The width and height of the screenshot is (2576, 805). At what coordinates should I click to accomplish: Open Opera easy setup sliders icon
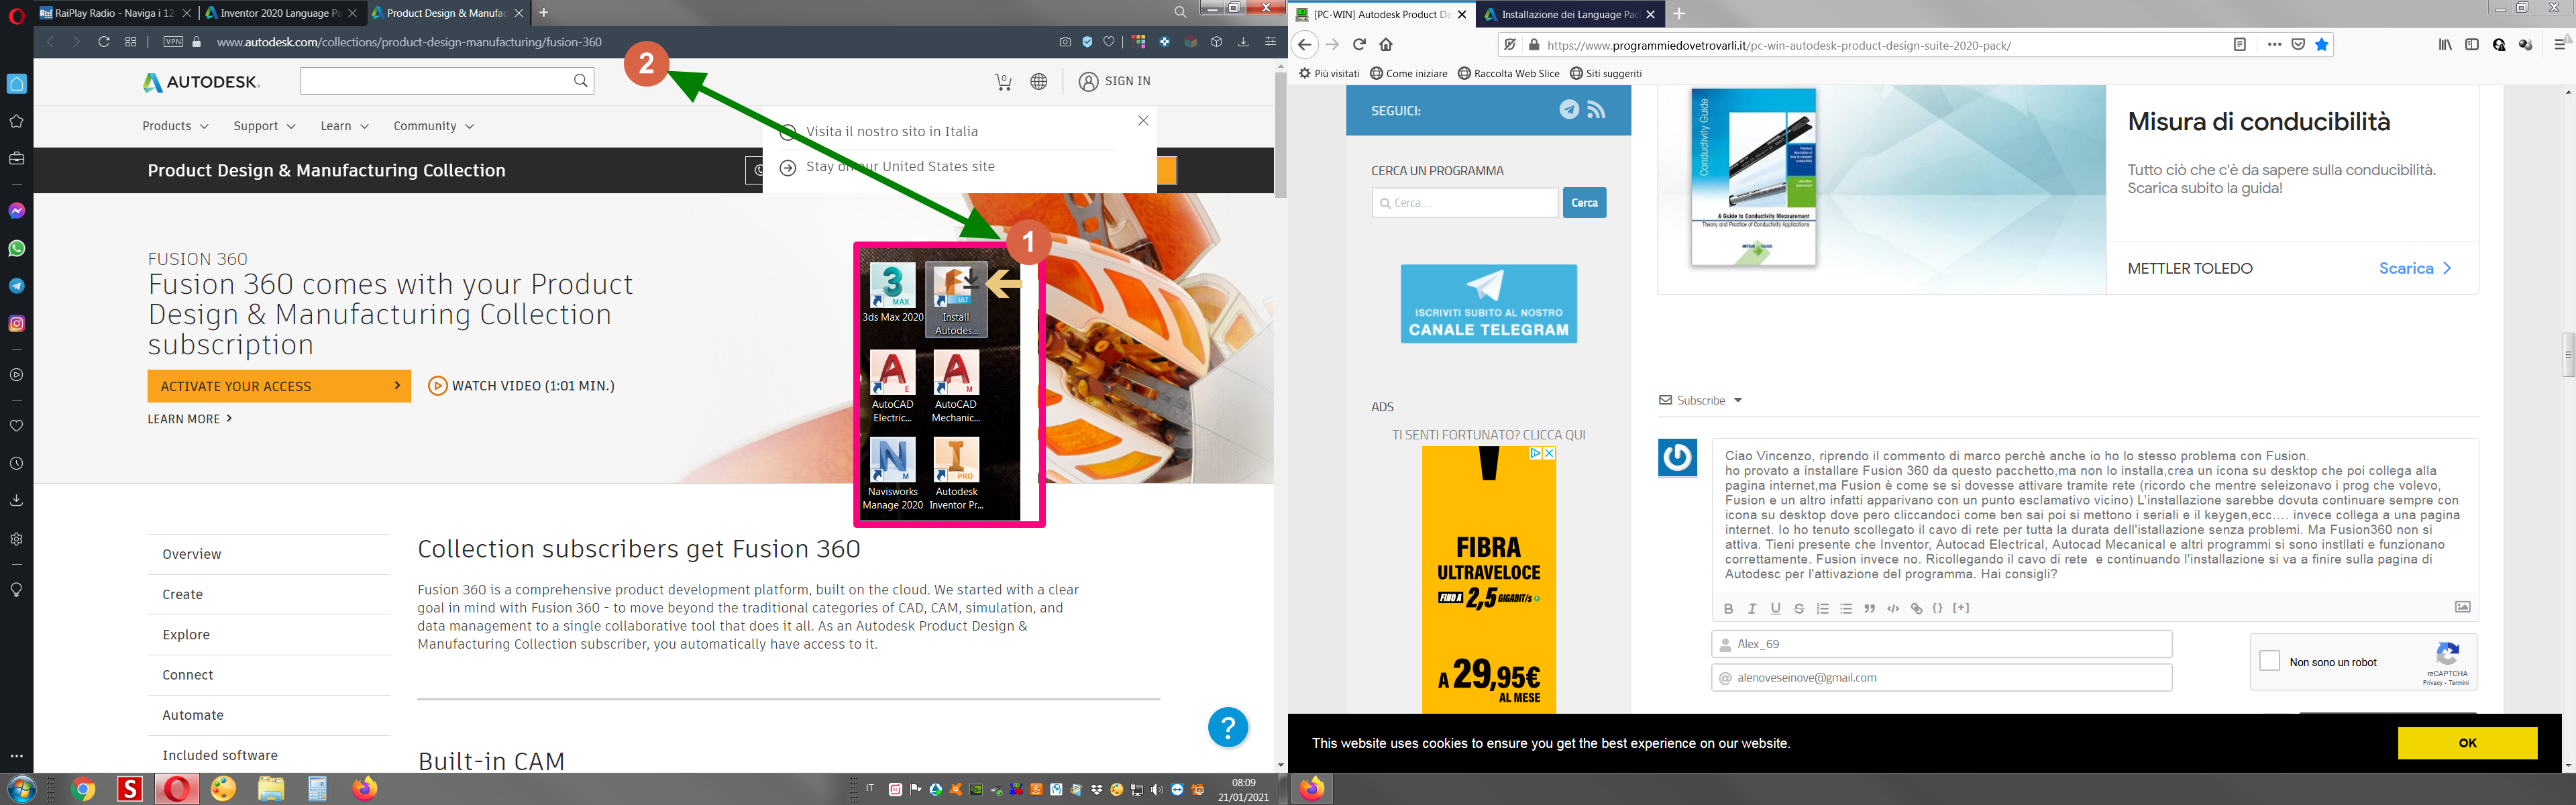tap(1270, 42)
